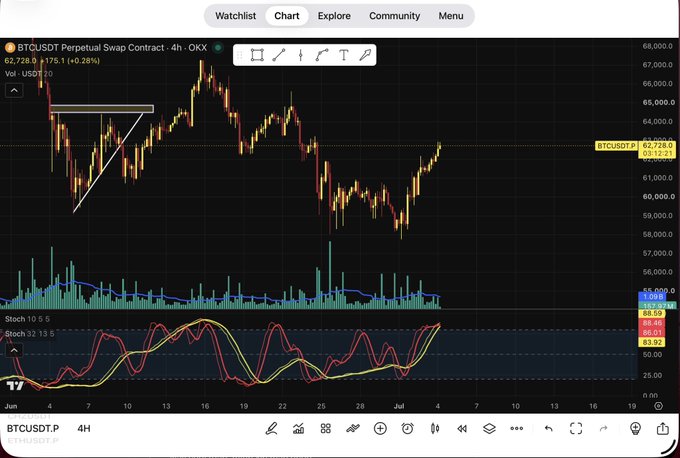
Task: Open the compare symbols icon
Action: click(x=353, y=429)
